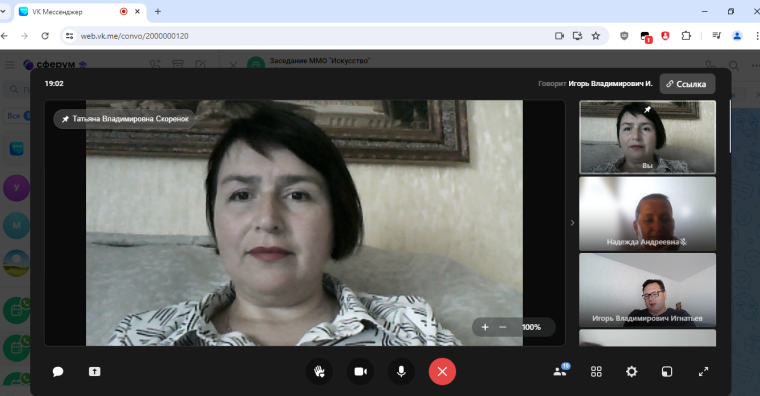The height and width of the screenshot is (396, 760).
Task: Open chat with purple У avatar
Action: click(16, 188)
